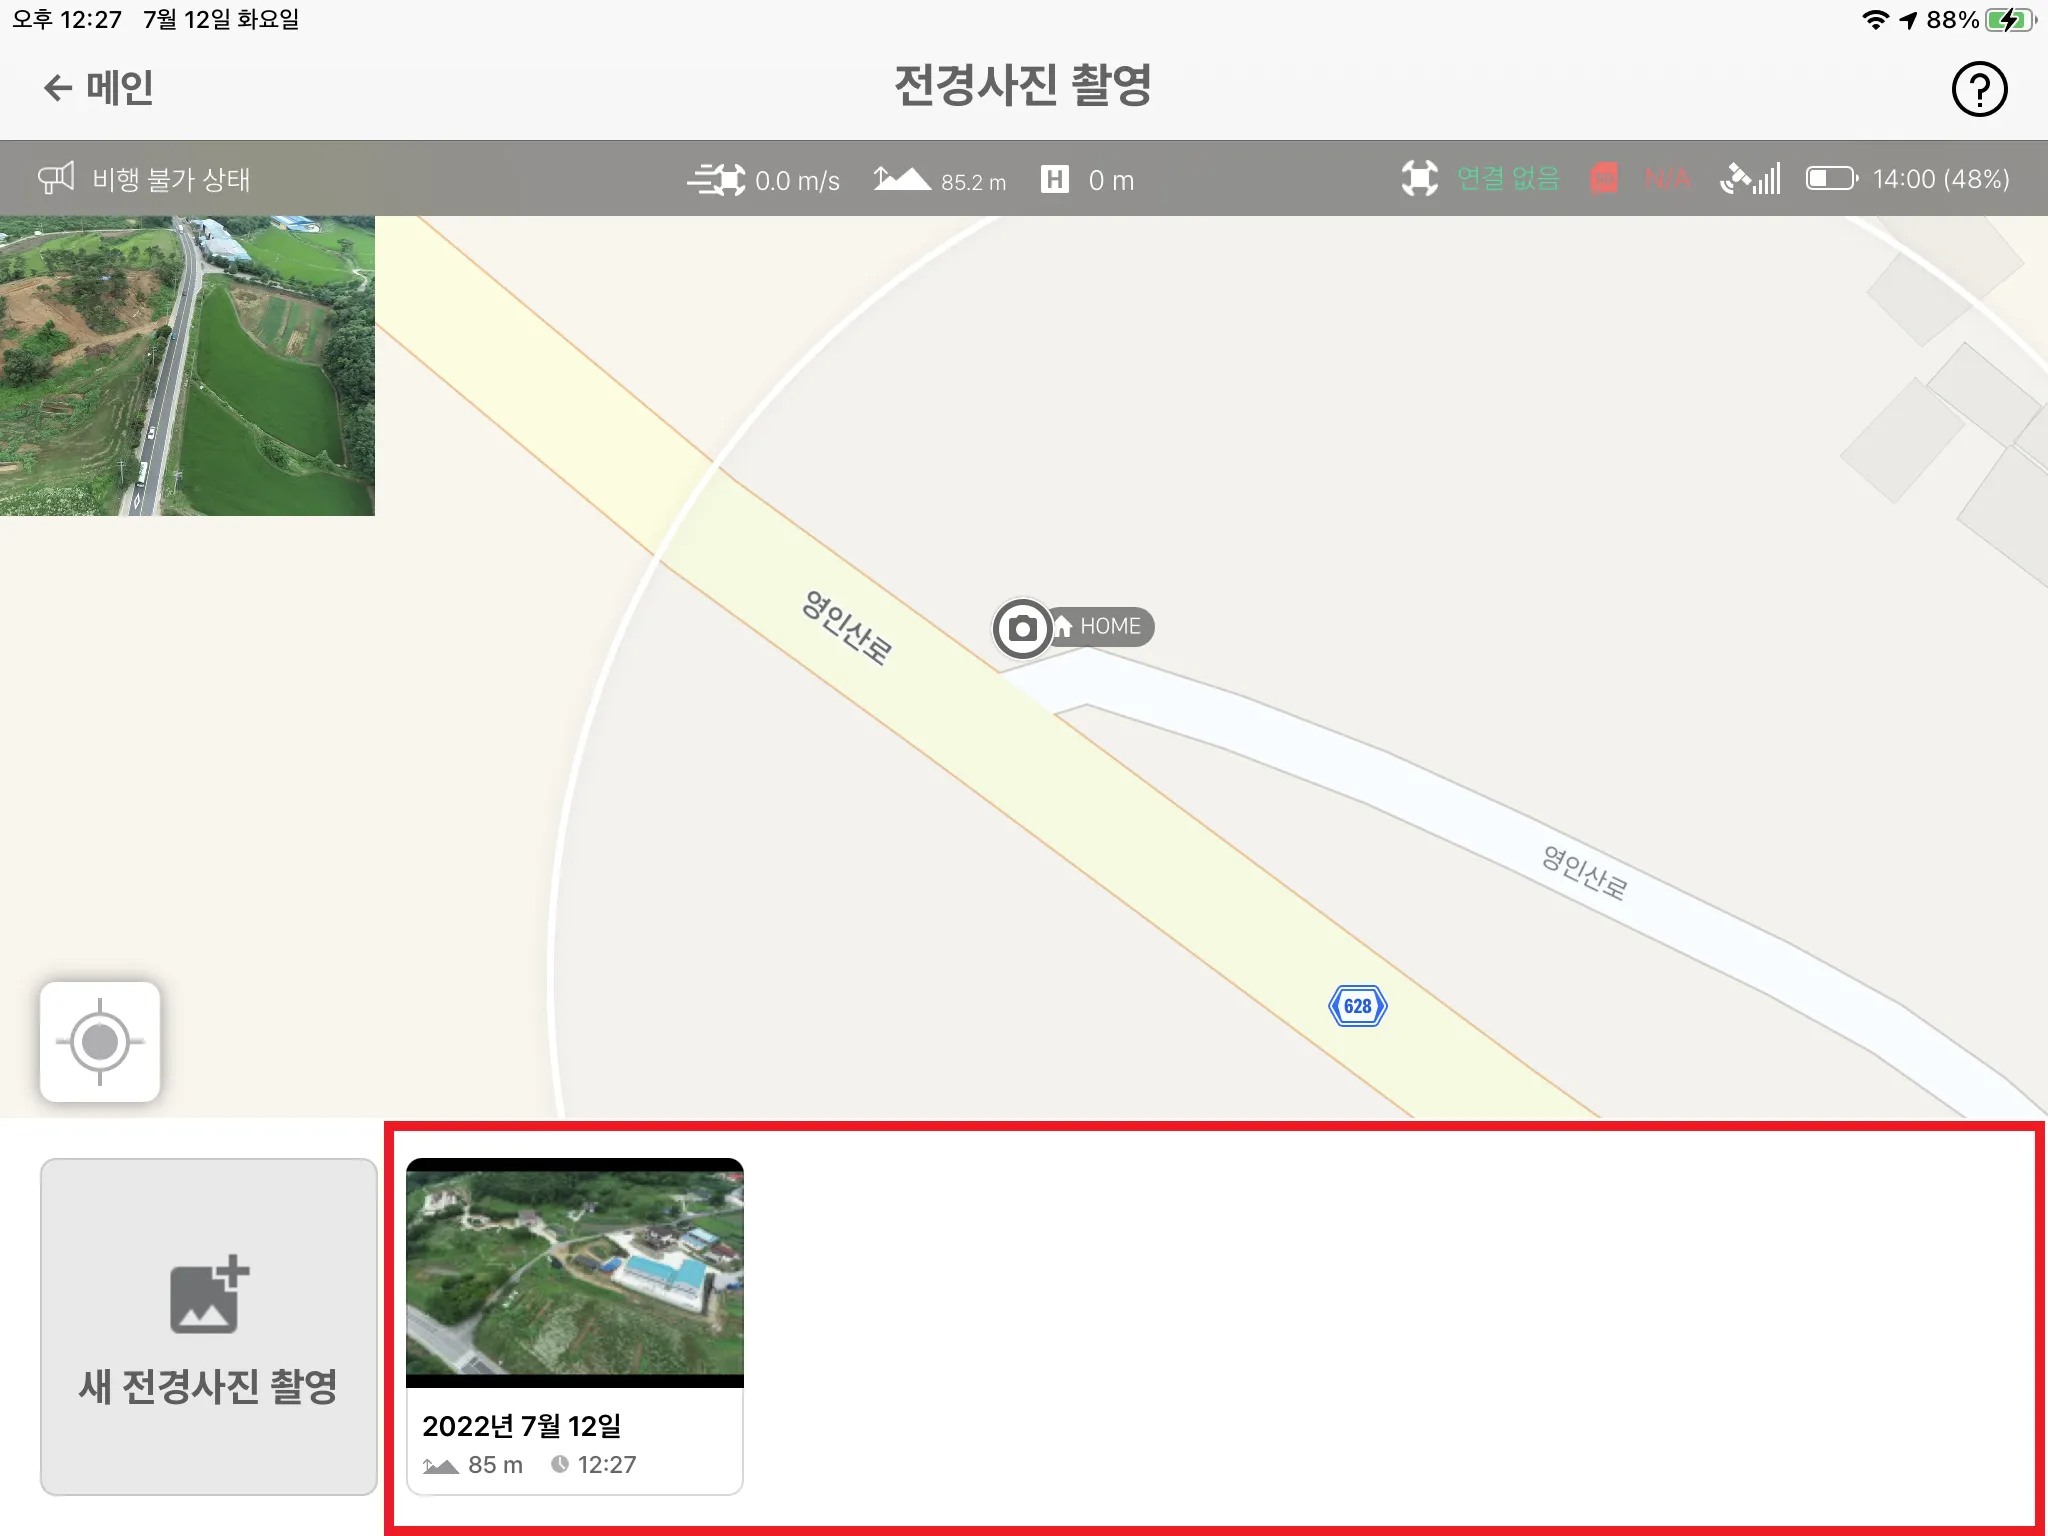Center the map with the location target button
Viewport: 2048px width, 1536px height.
click(x=100, y=1042)
